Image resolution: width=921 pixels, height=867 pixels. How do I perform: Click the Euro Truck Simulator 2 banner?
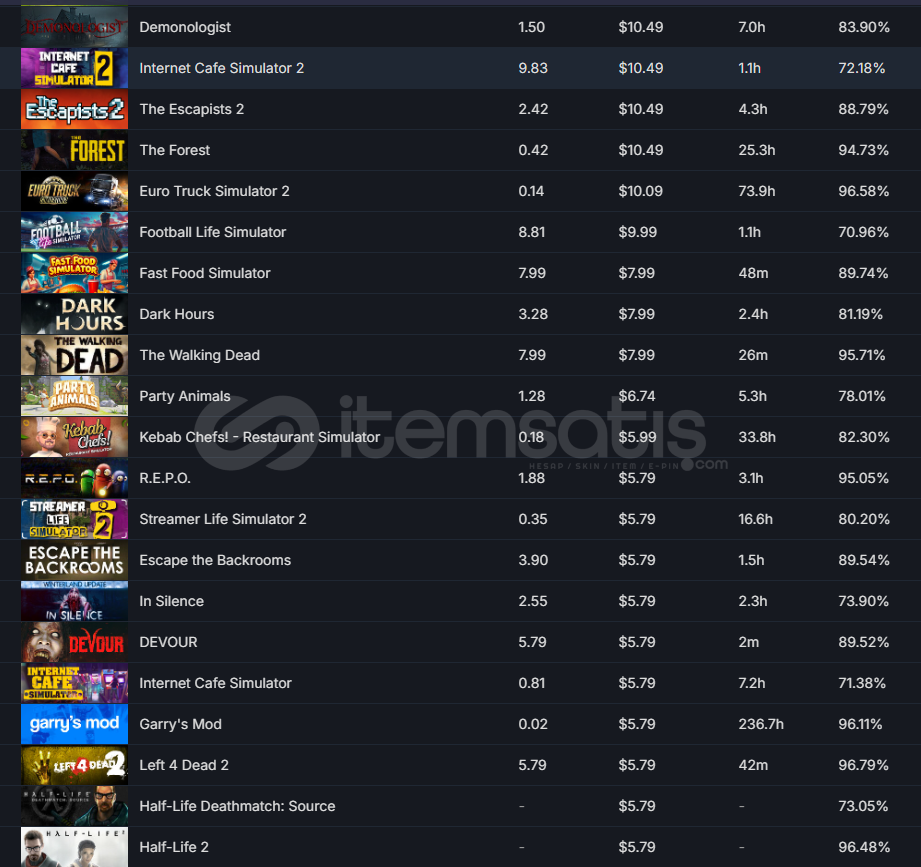(x=74, y=191)
